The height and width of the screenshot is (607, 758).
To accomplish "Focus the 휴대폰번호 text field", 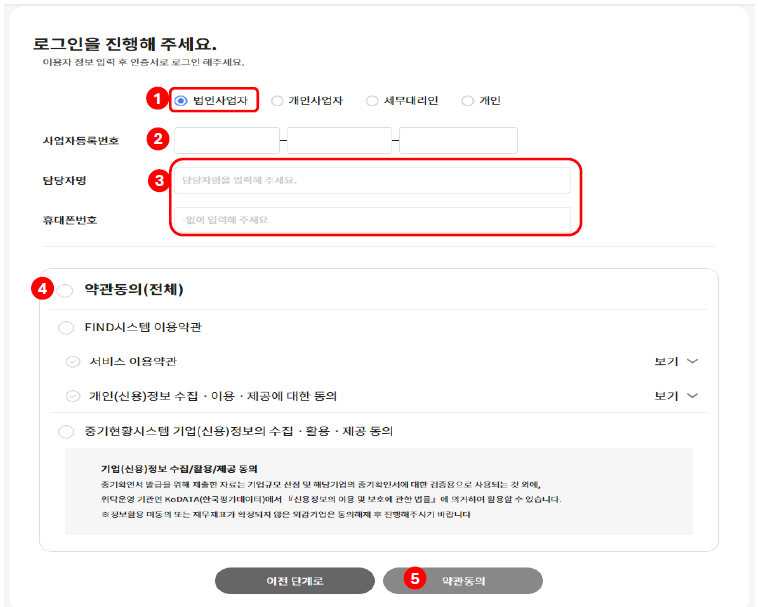I will (372, 220).
